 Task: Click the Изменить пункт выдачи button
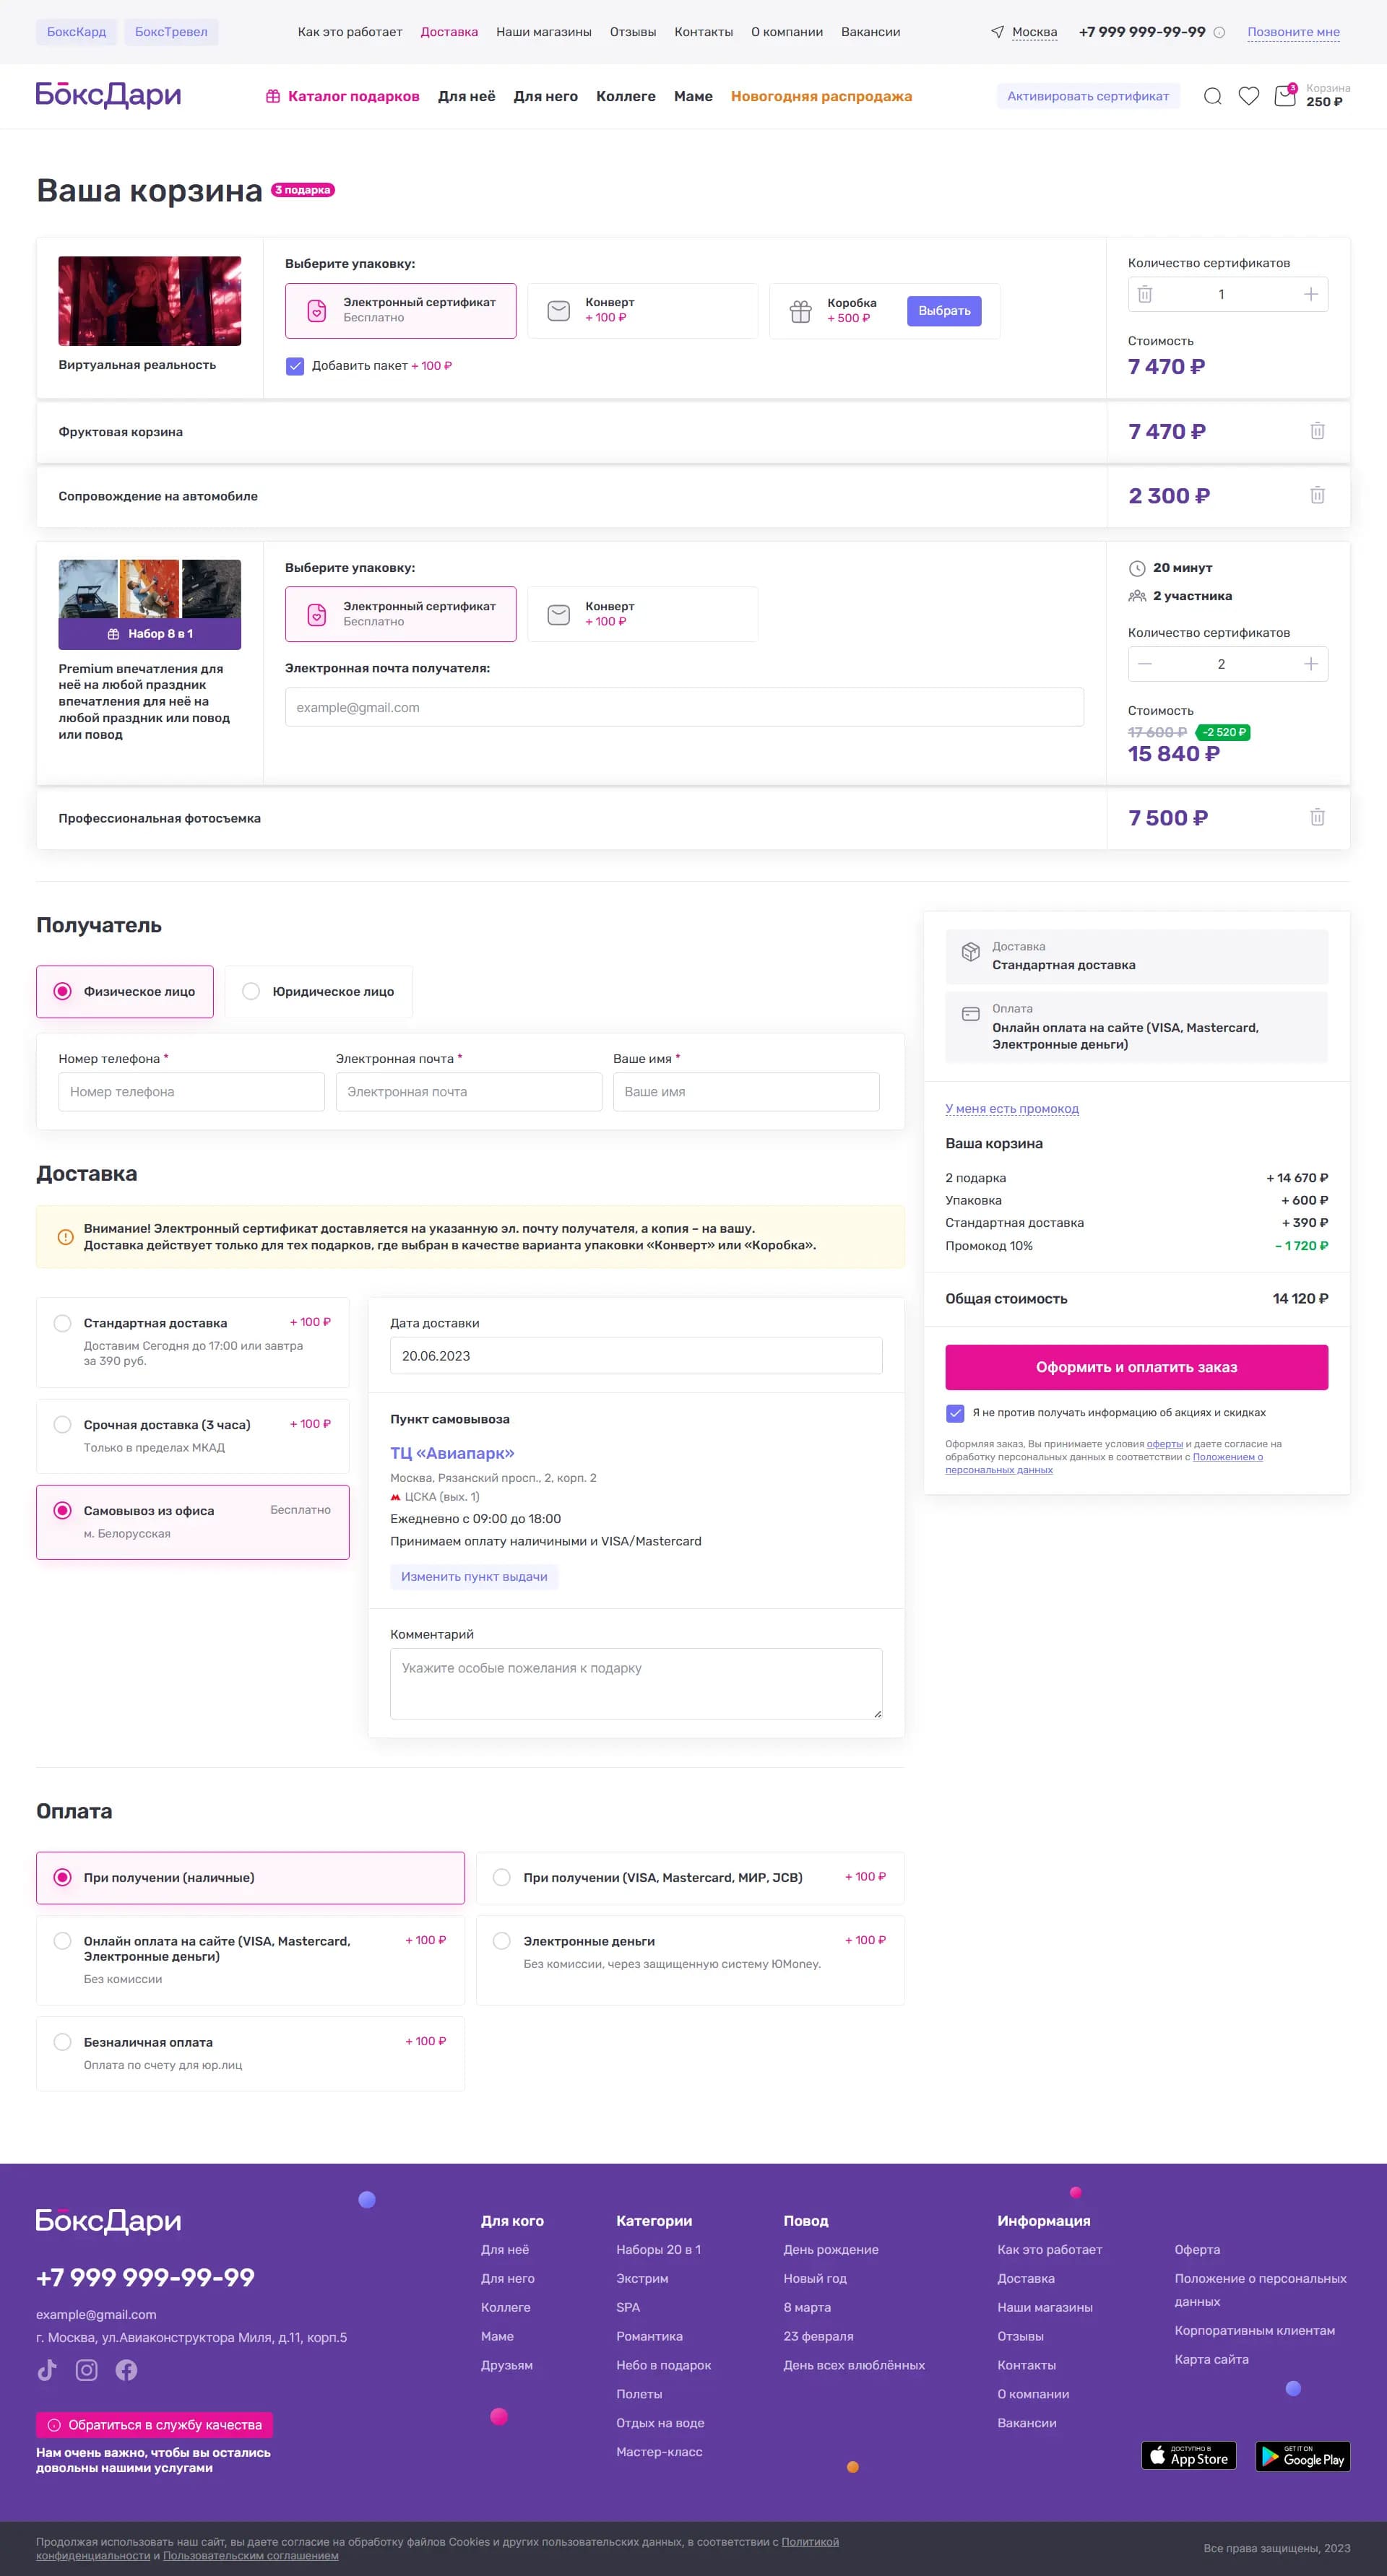474,1576
